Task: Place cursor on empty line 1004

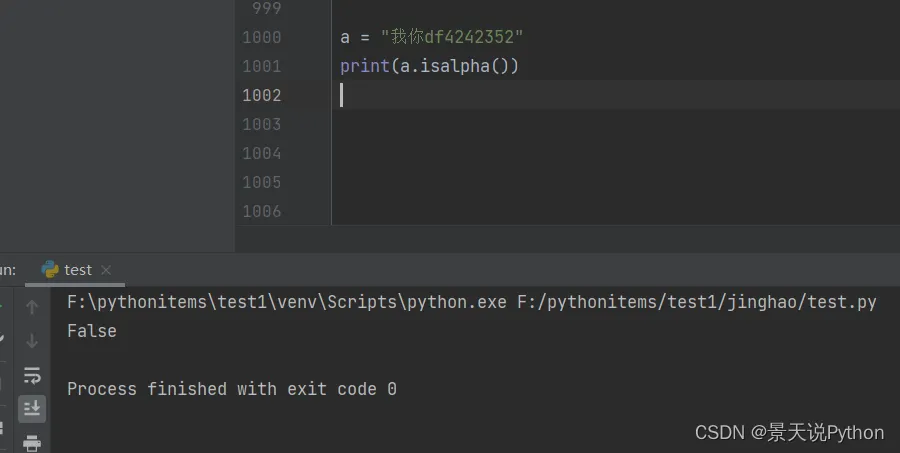Action: coord(500,154)
